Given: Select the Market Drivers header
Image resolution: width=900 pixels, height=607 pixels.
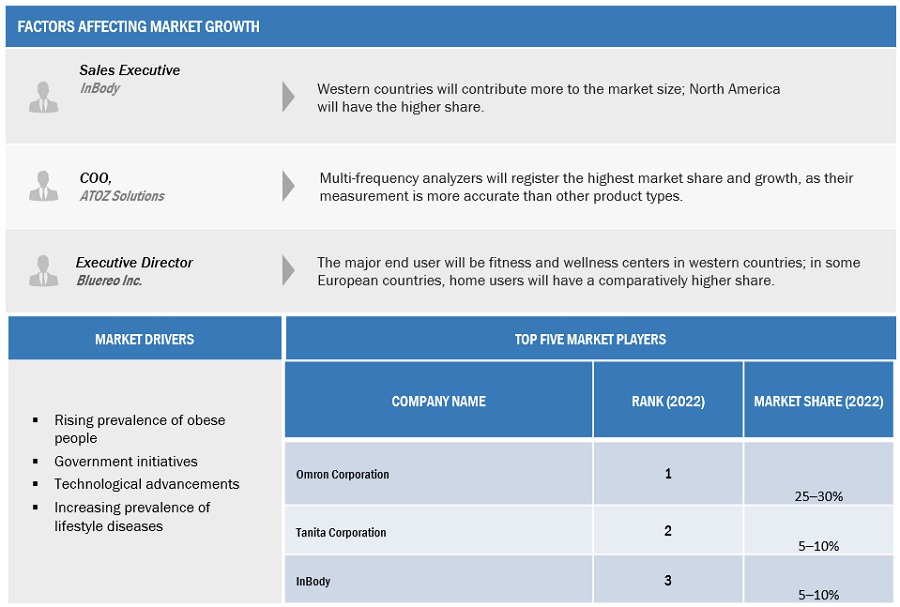Looking at the screenshot, I should pos(144,339).
